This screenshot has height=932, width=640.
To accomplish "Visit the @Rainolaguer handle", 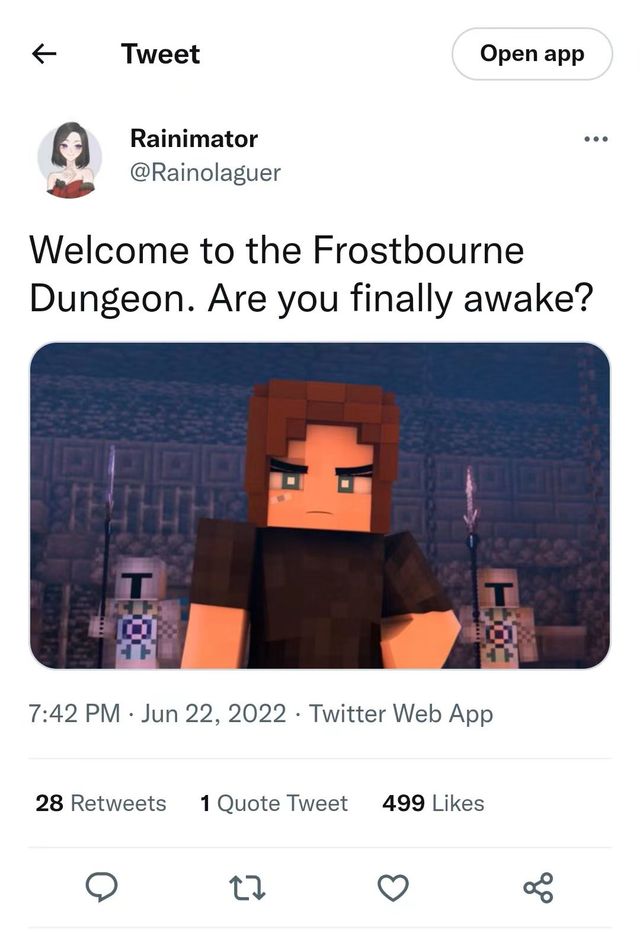I will pyautogui.click(x=205, y=173).
